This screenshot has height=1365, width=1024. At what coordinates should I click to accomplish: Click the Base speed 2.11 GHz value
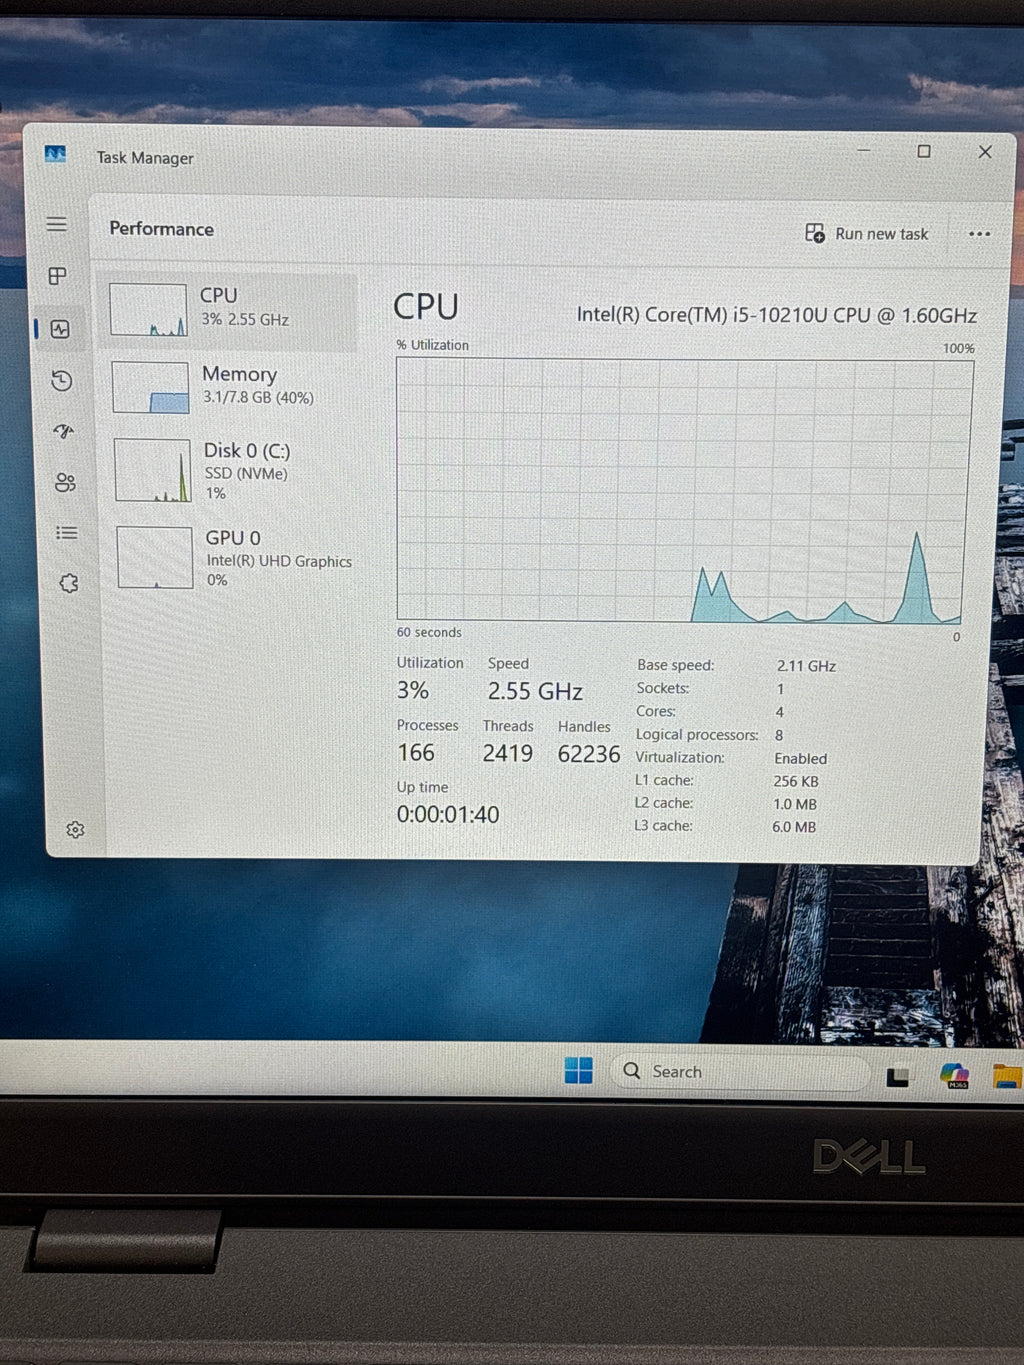pyautogui.click(x=806, y=666)
